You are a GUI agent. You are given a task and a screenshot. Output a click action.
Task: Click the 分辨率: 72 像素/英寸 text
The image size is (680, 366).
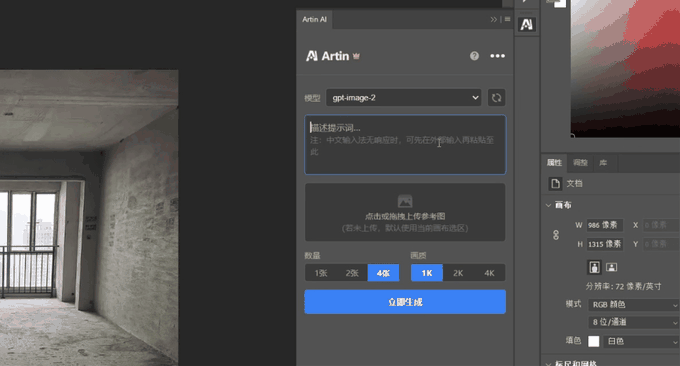623,286
